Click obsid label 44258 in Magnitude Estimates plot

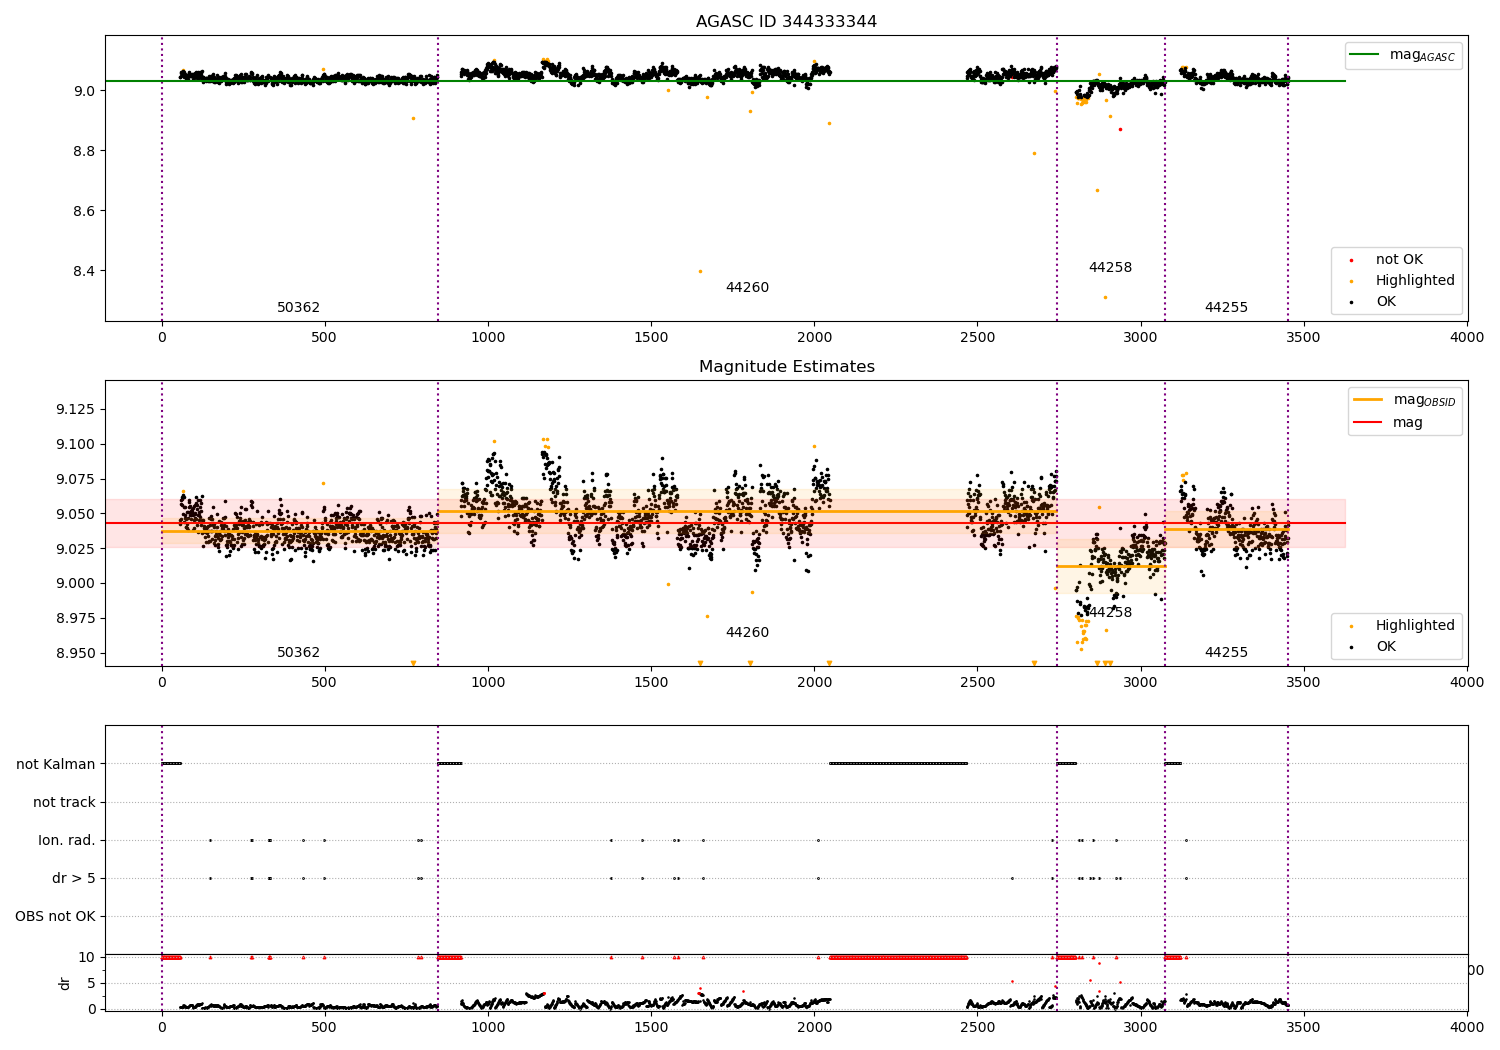point(1110,613)
